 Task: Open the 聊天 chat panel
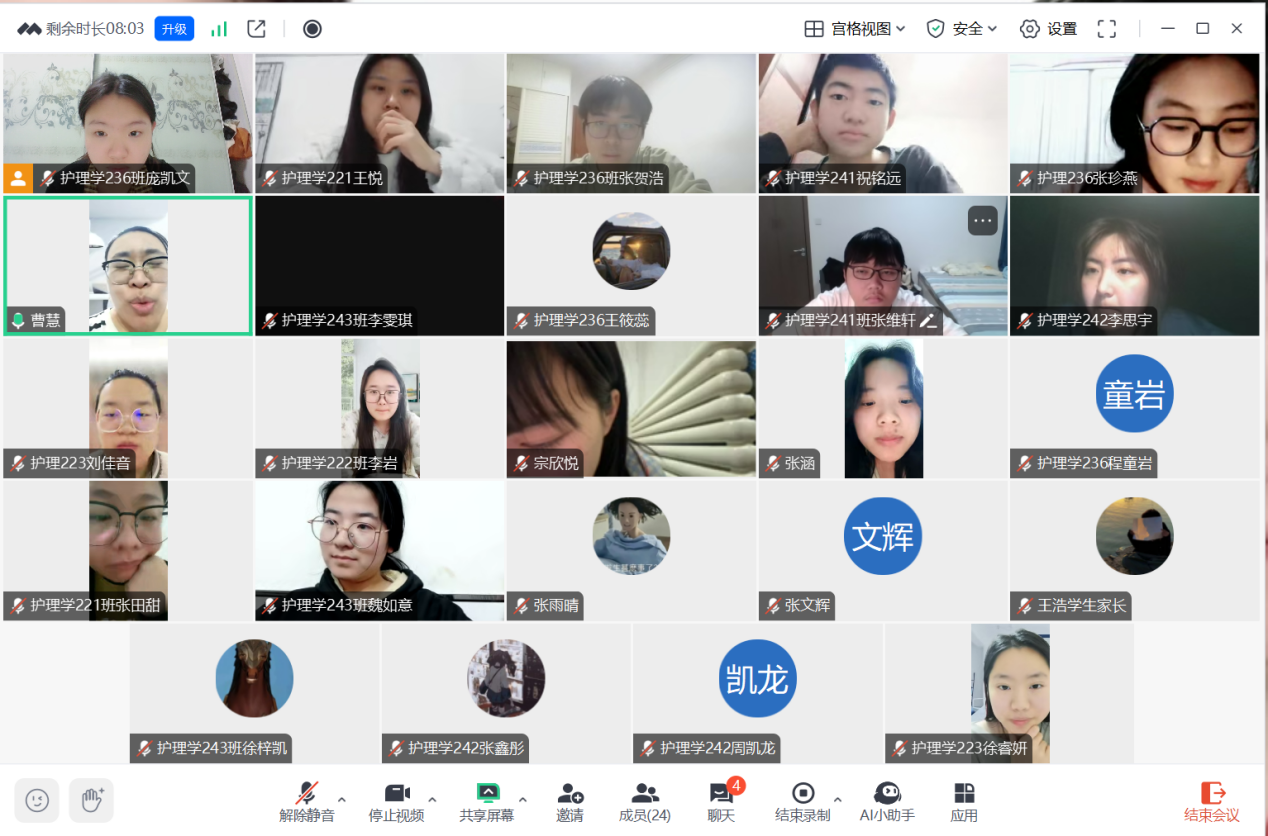tap(721, 802)
